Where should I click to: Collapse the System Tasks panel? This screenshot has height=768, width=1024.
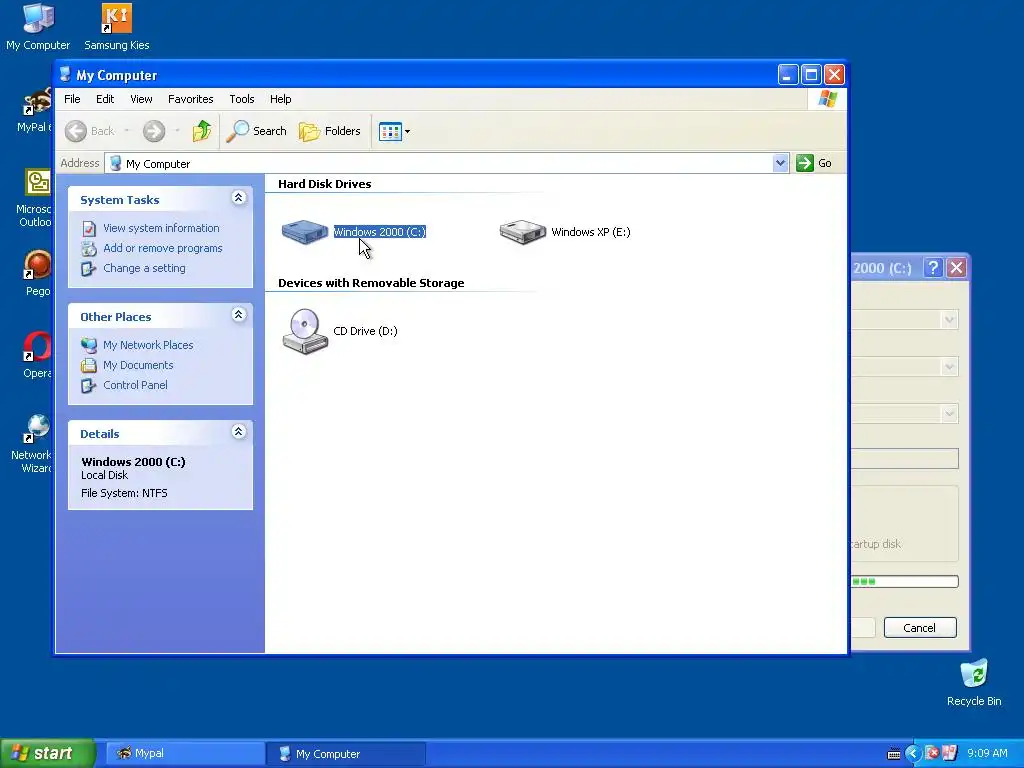tap(239, 198)
